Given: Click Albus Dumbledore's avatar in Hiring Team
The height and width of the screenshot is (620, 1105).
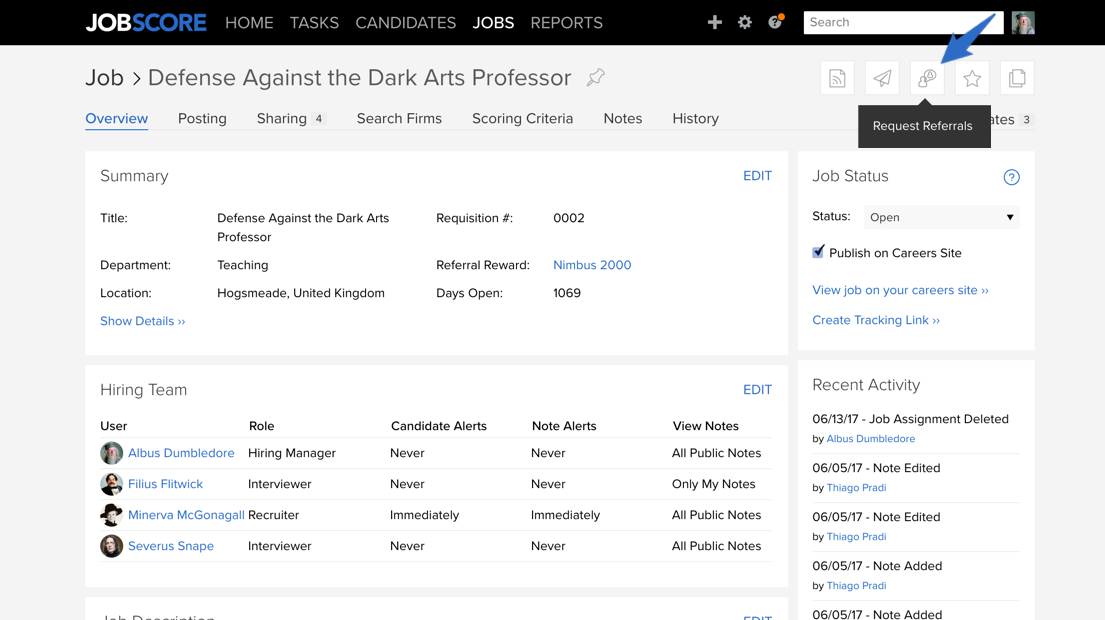Looking at the screenshot, I should (111, 453).
